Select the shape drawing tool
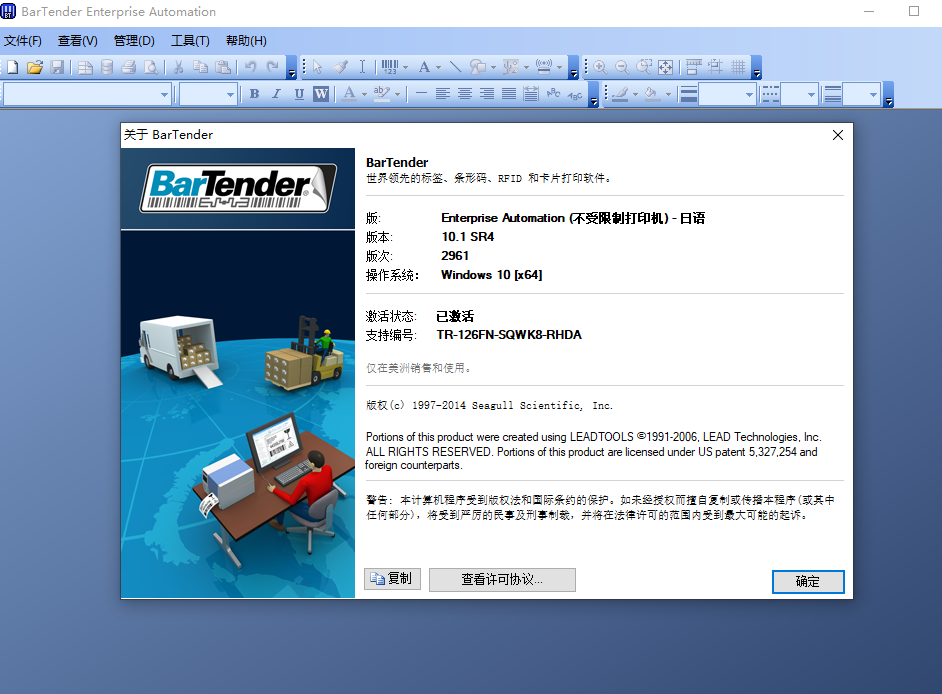The image size is (942, 694). 478,67
